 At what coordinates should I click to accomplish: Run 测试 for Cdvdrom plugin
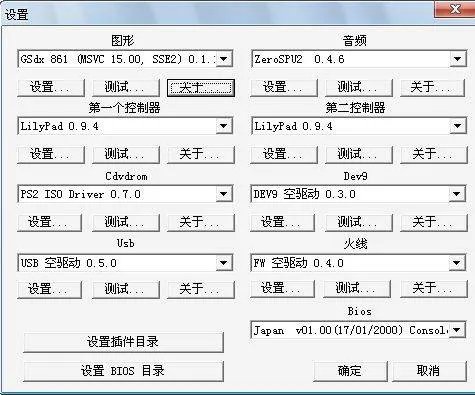pyautogui.click(x=126, y=222)
